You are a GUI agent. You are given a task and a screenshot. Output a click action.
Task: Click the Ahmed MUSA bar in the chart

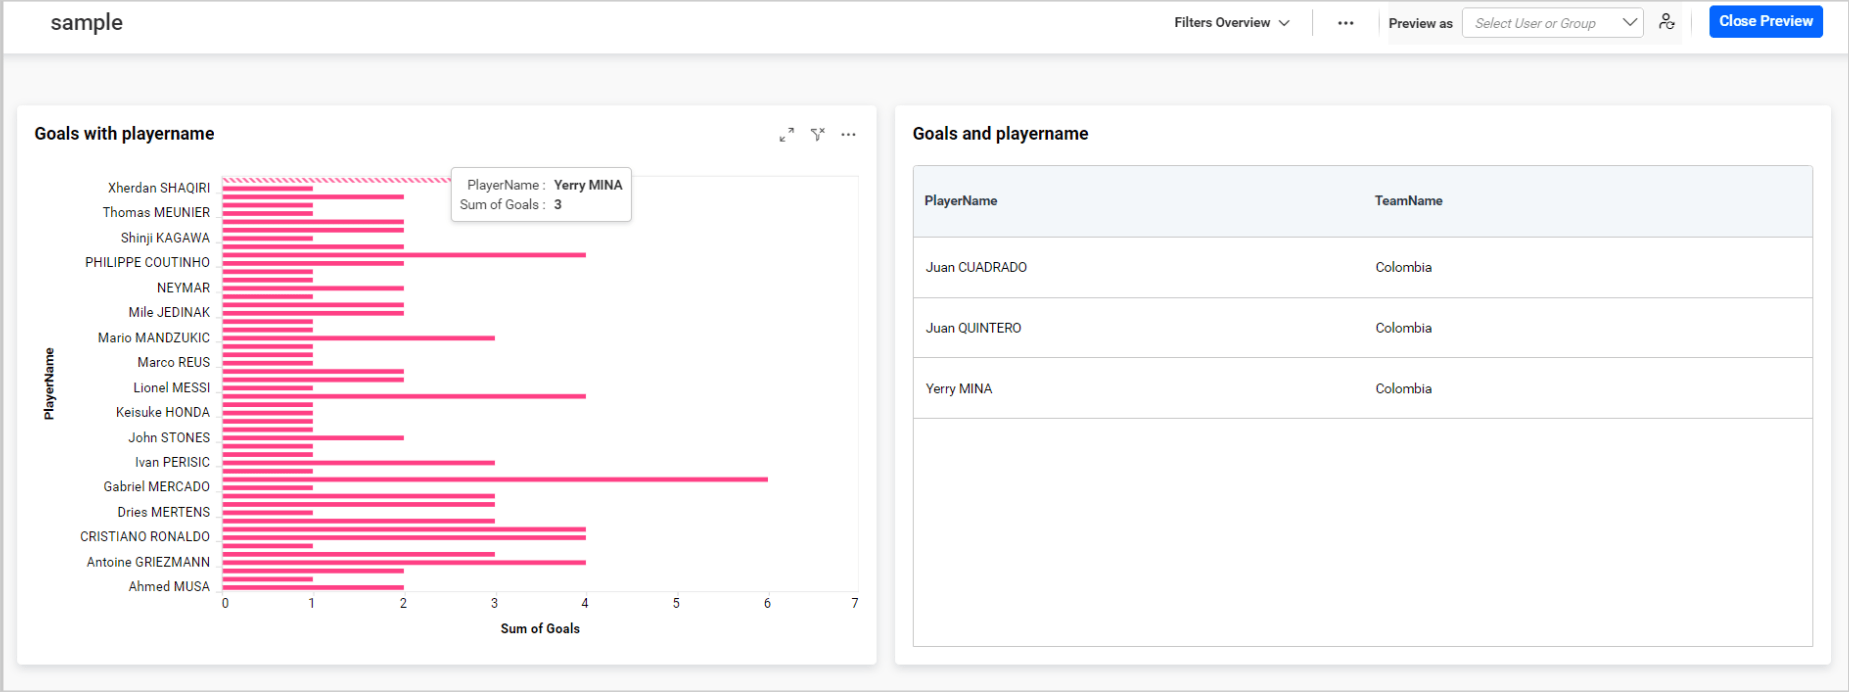tap(312, 587)
